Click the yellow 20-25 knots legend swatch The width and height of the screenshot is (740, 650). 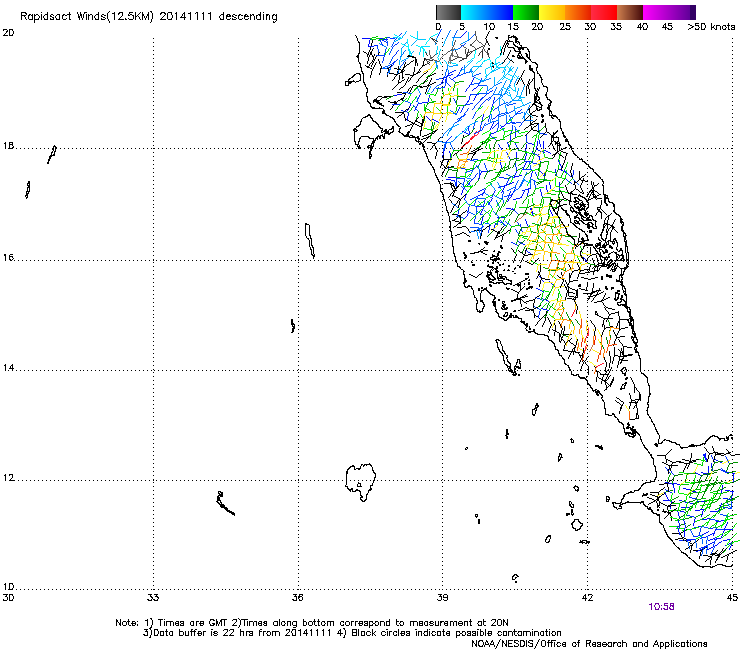coord(552,12)
